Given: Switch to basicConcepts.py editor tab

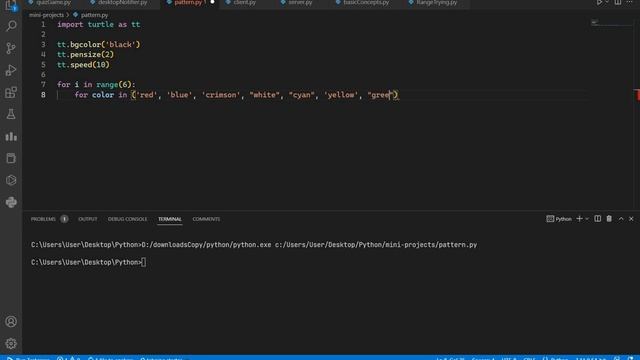Looking at the screenshot, I should [x=366, y=2].
